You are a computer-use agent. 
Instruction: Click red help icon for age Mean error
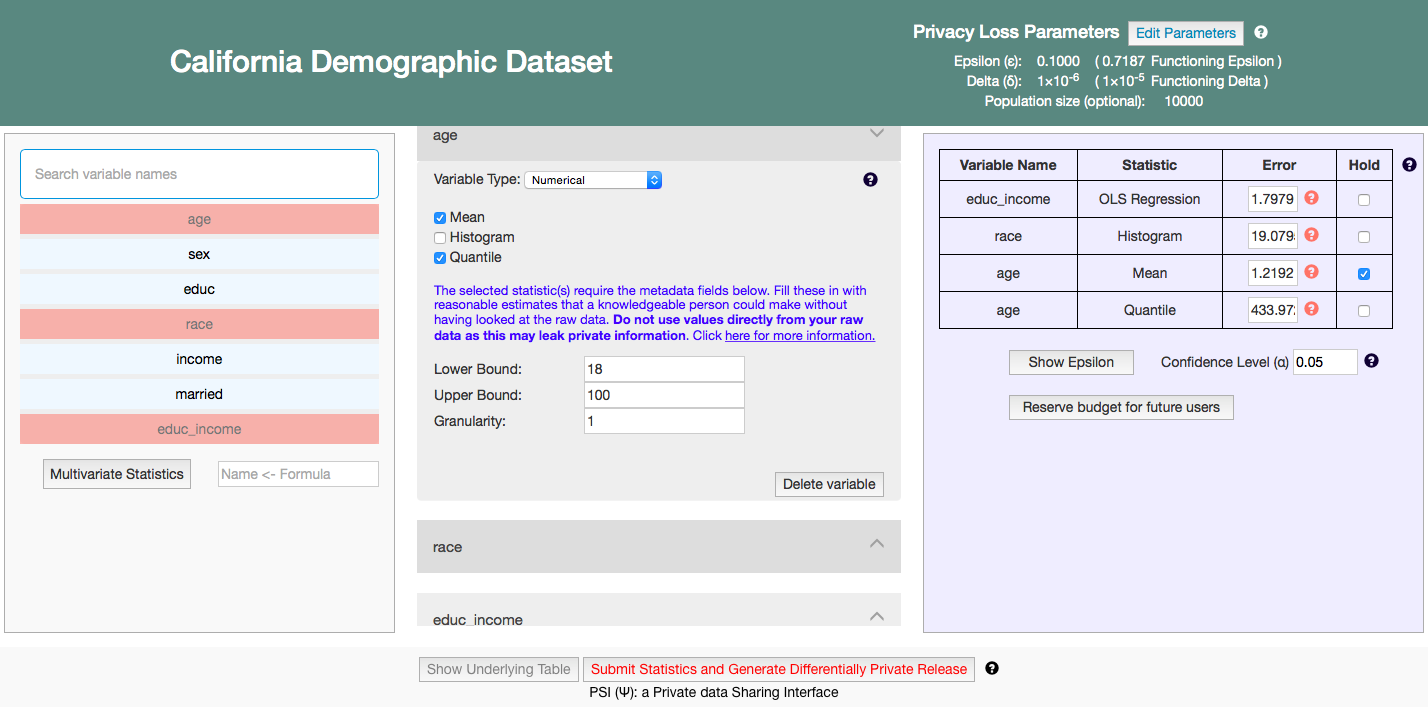tap(1311, 272)
